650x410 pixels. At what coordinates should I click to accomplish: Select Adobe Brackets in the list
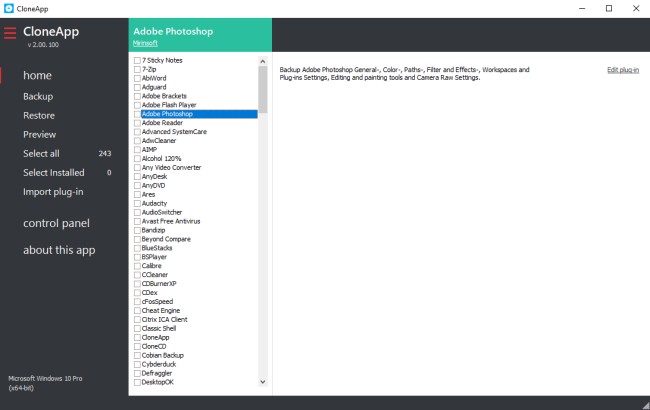click(164, 96)
